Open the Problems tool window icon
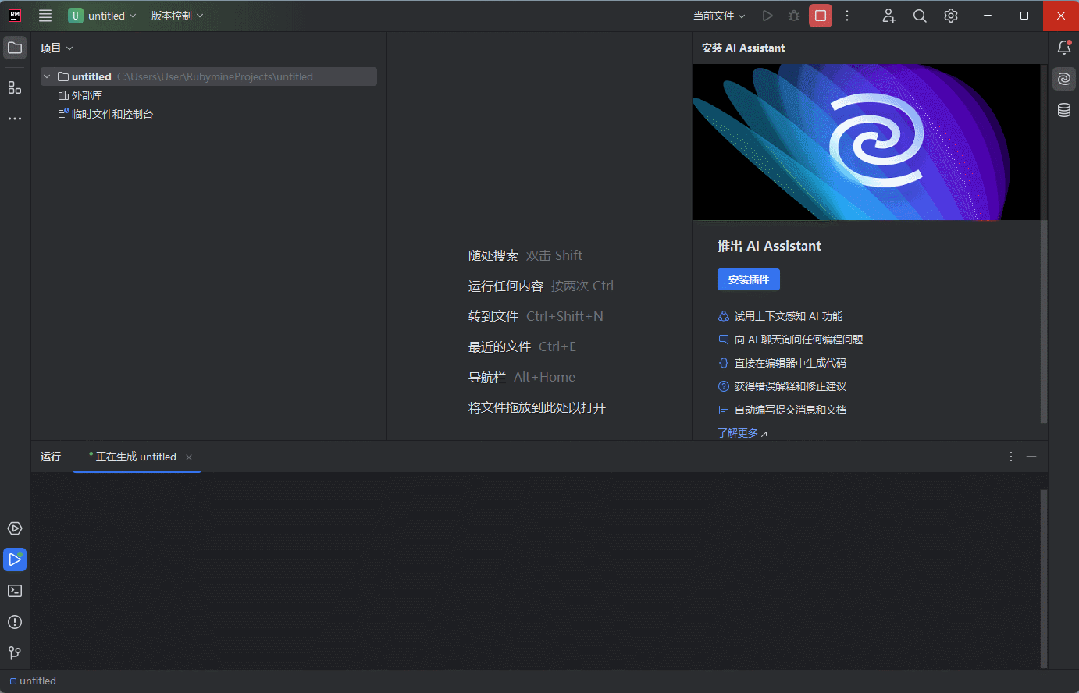 pyautogui.click(x=14, y=622)
